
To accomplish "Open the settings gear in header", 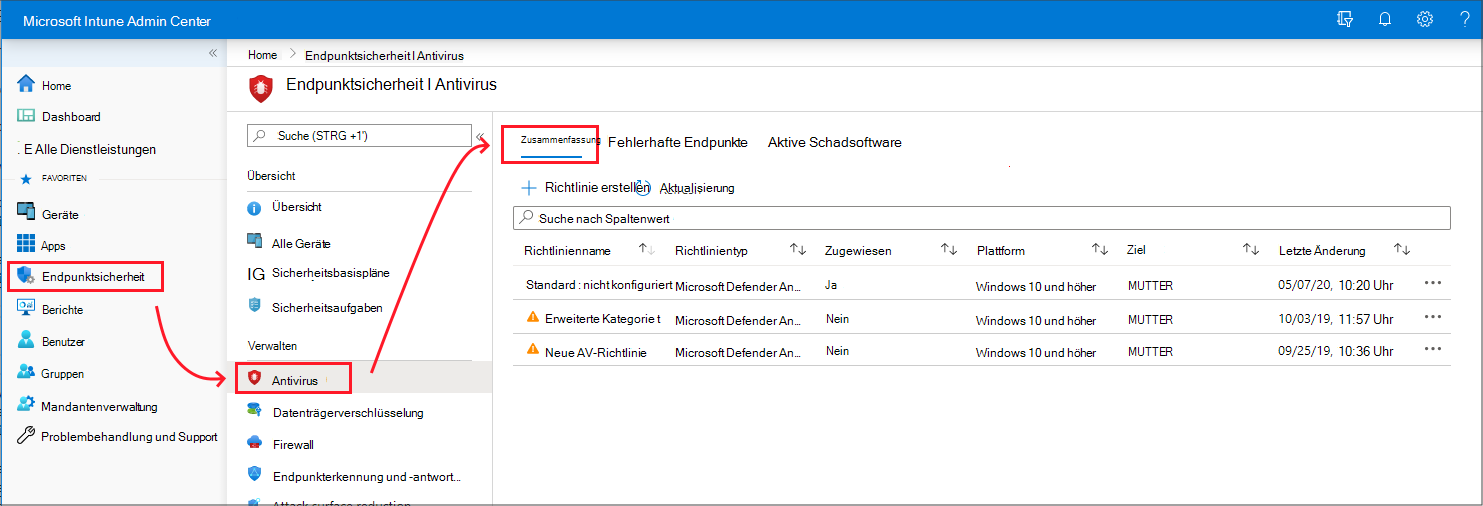I will 1425,20.
